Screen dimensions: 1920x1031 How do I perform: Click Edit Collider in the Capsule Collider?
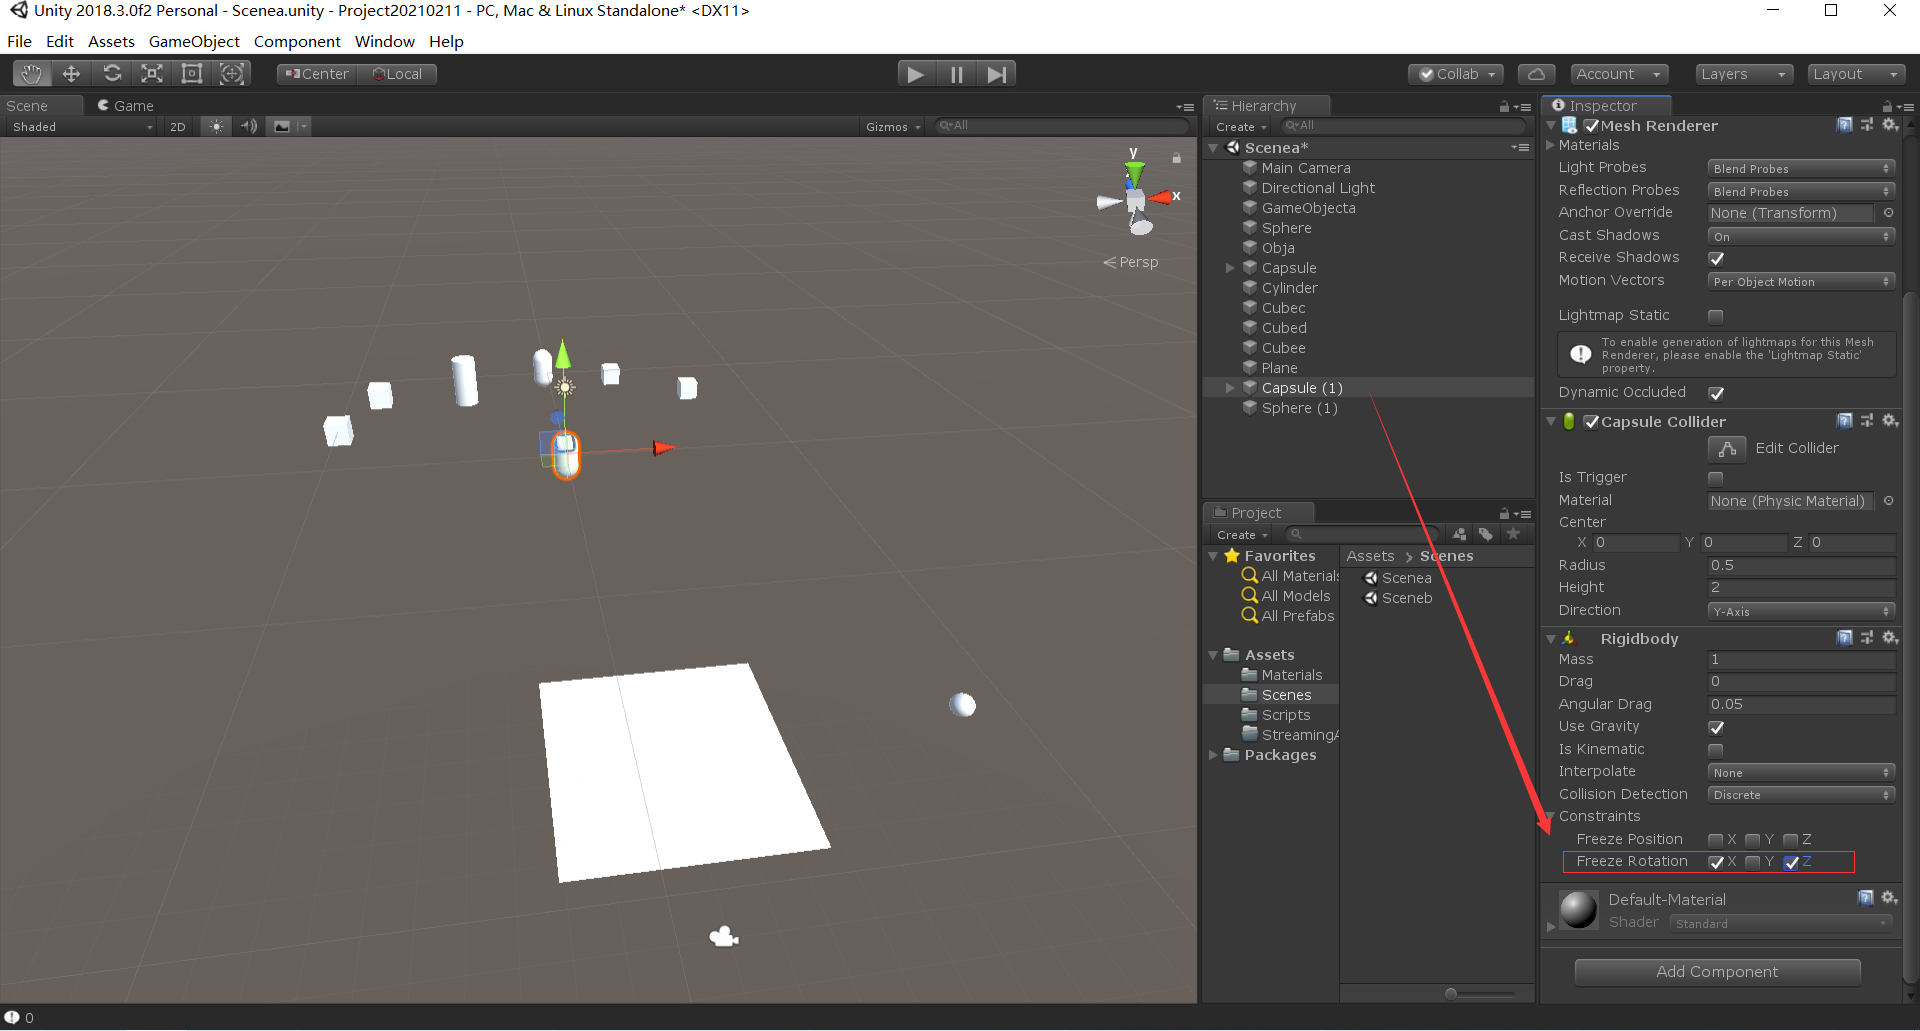[1726, 449]
